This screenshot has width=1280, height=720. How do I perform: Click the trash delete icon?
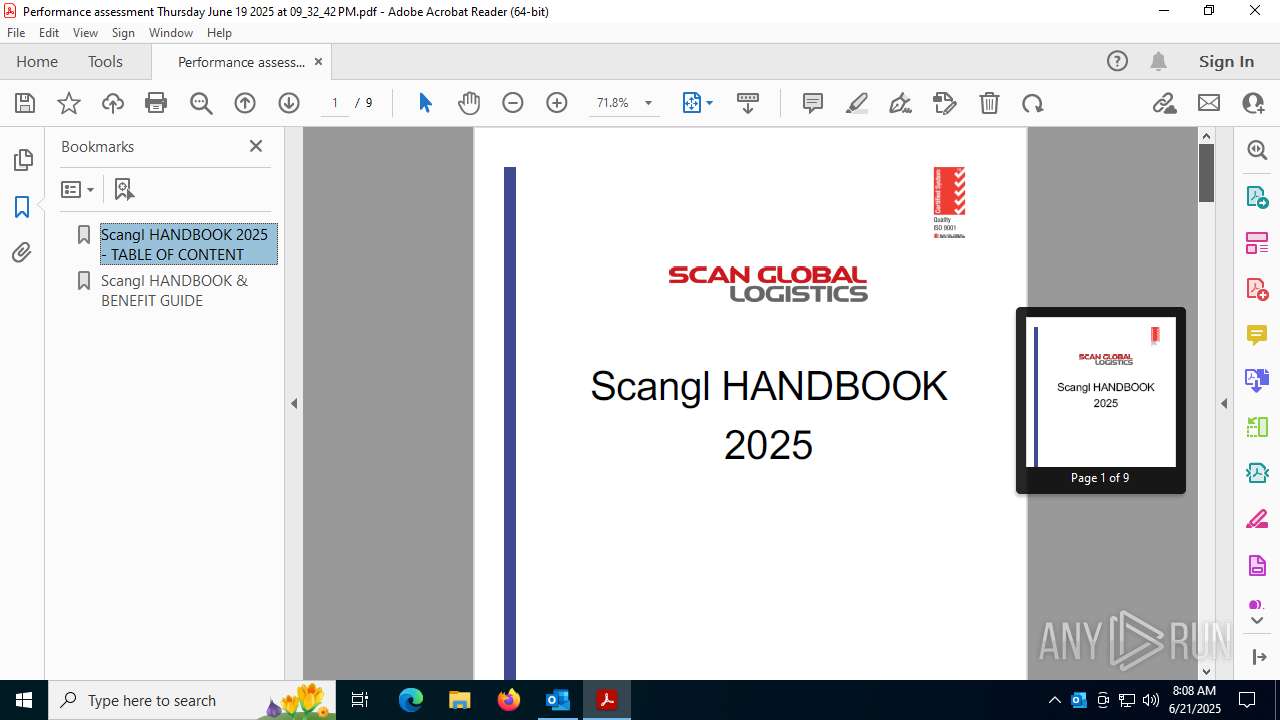[989, 103]
